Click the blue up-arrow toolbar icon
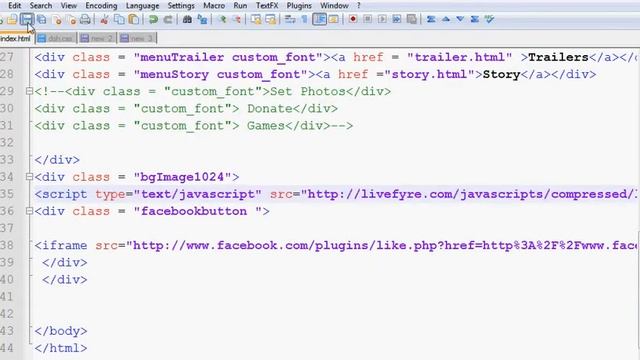 (x=446, y=19)
